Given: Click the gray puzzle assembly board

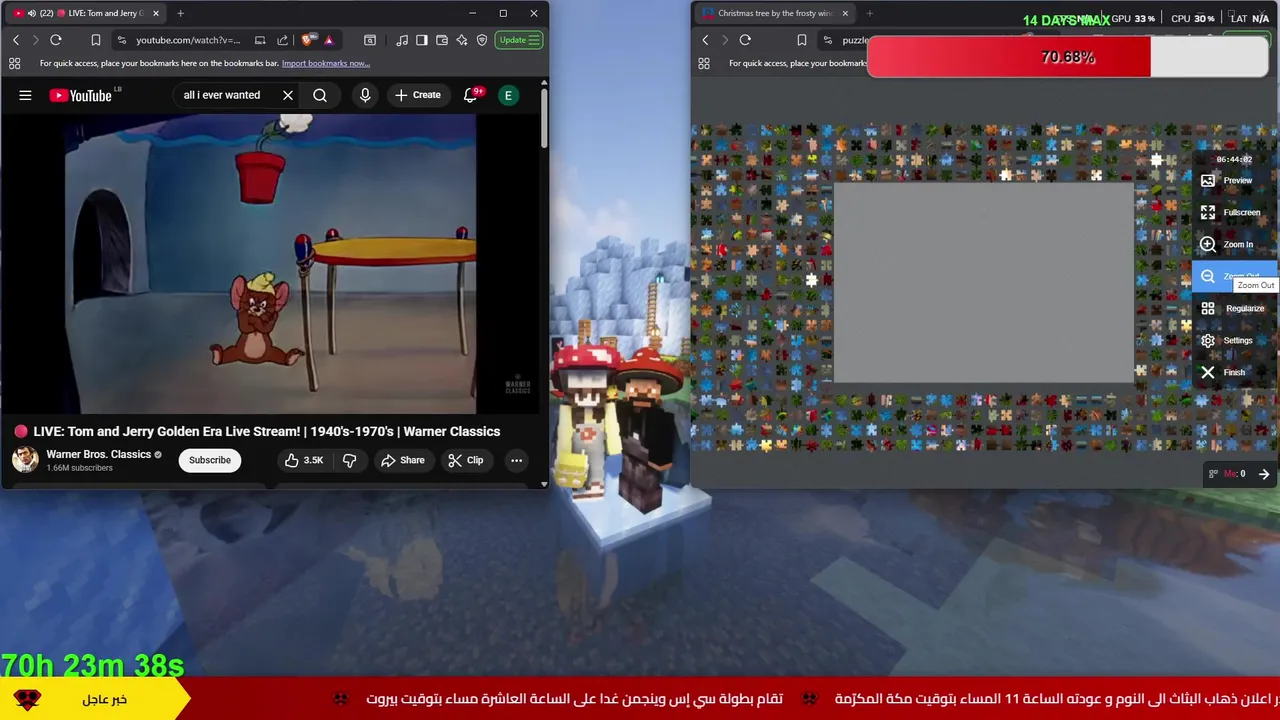Looking at the screenshot, I should tap(984, 283).
